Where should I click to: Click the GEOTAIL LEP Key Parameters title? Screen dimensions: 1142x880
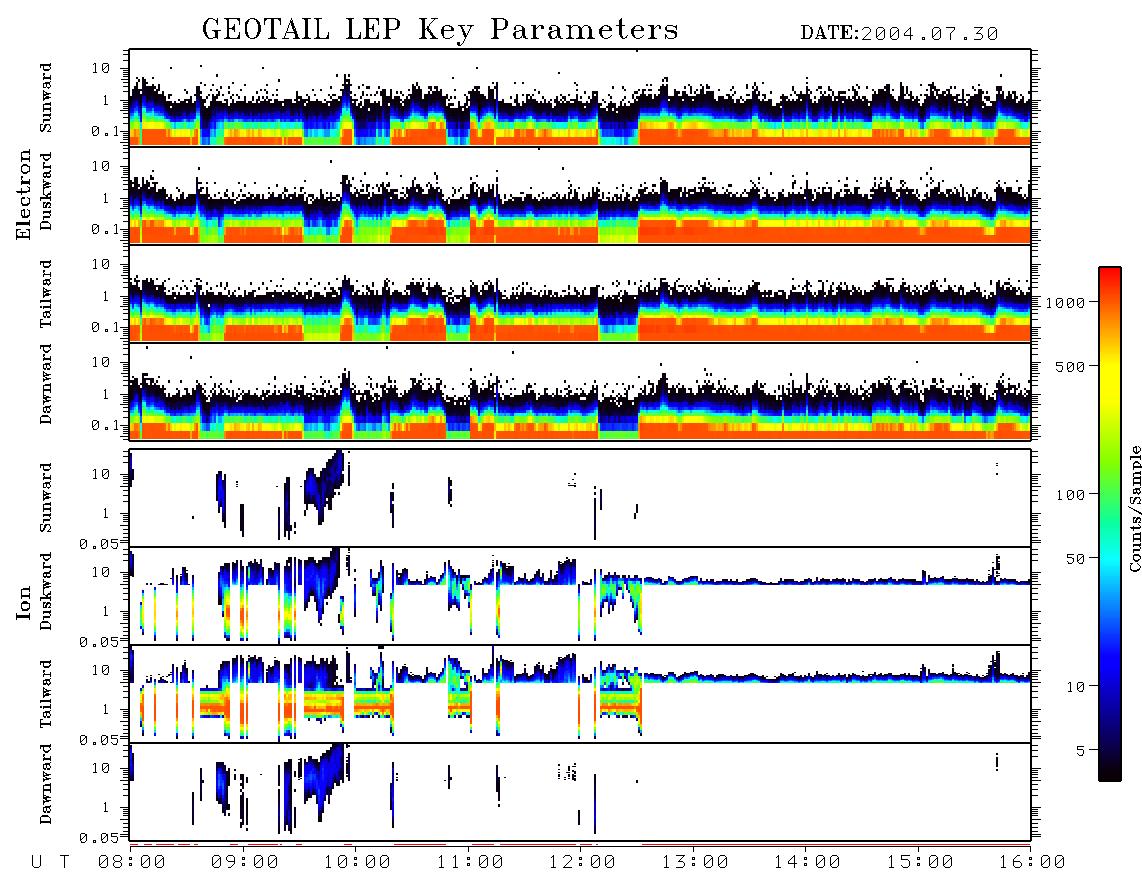coord(440,31)
